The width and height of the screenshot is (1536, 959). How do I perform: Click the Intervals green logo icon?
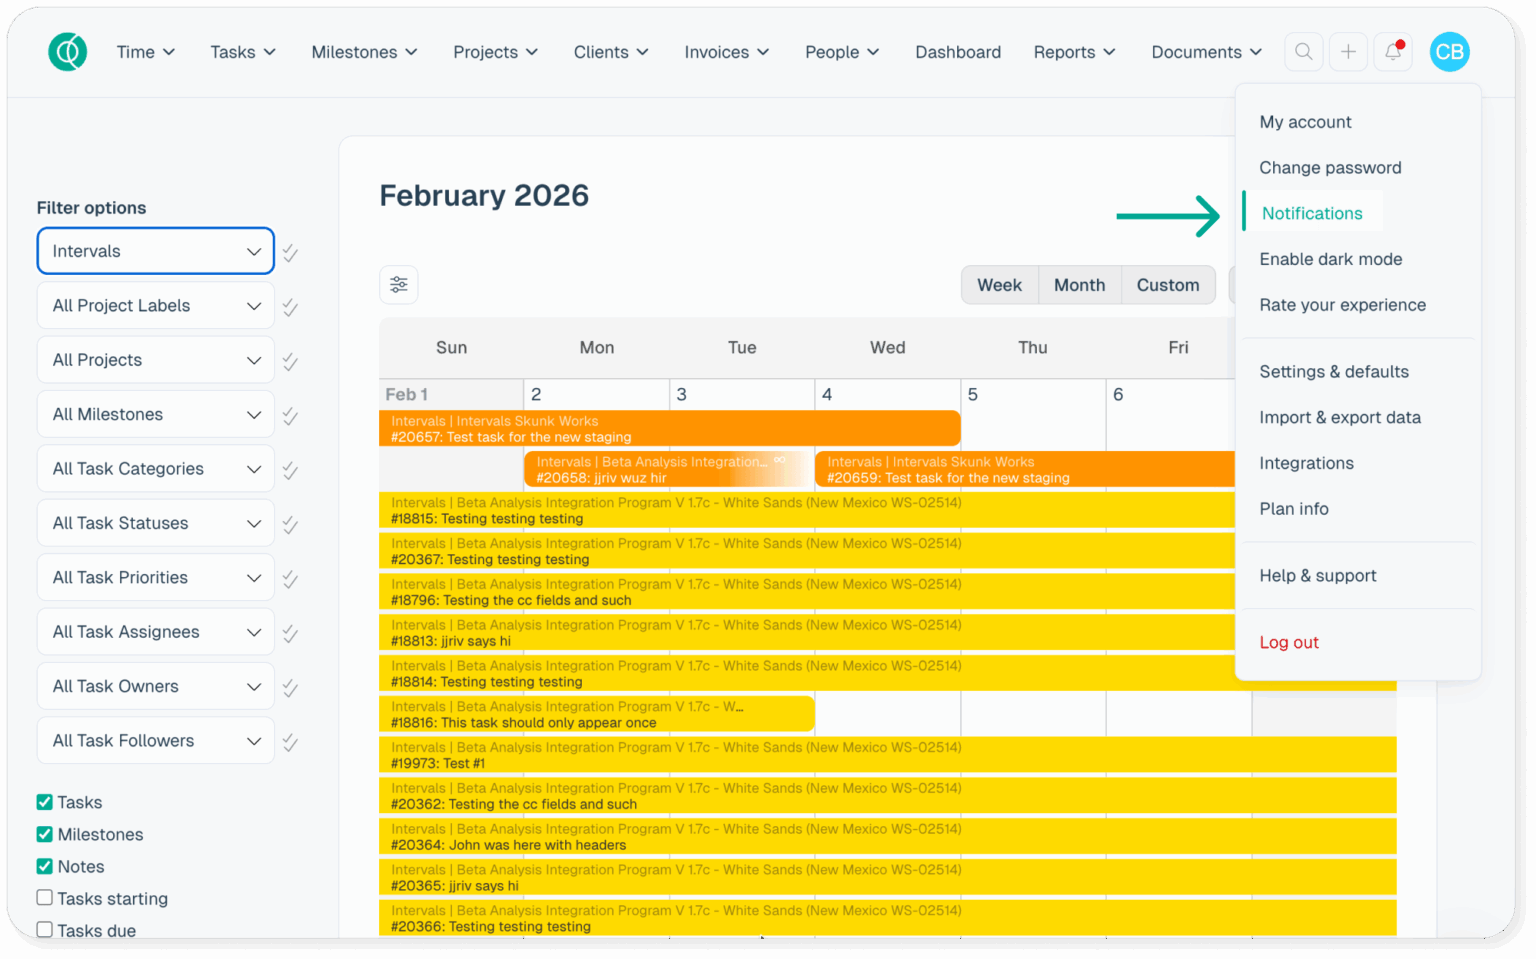click(68, 52)
